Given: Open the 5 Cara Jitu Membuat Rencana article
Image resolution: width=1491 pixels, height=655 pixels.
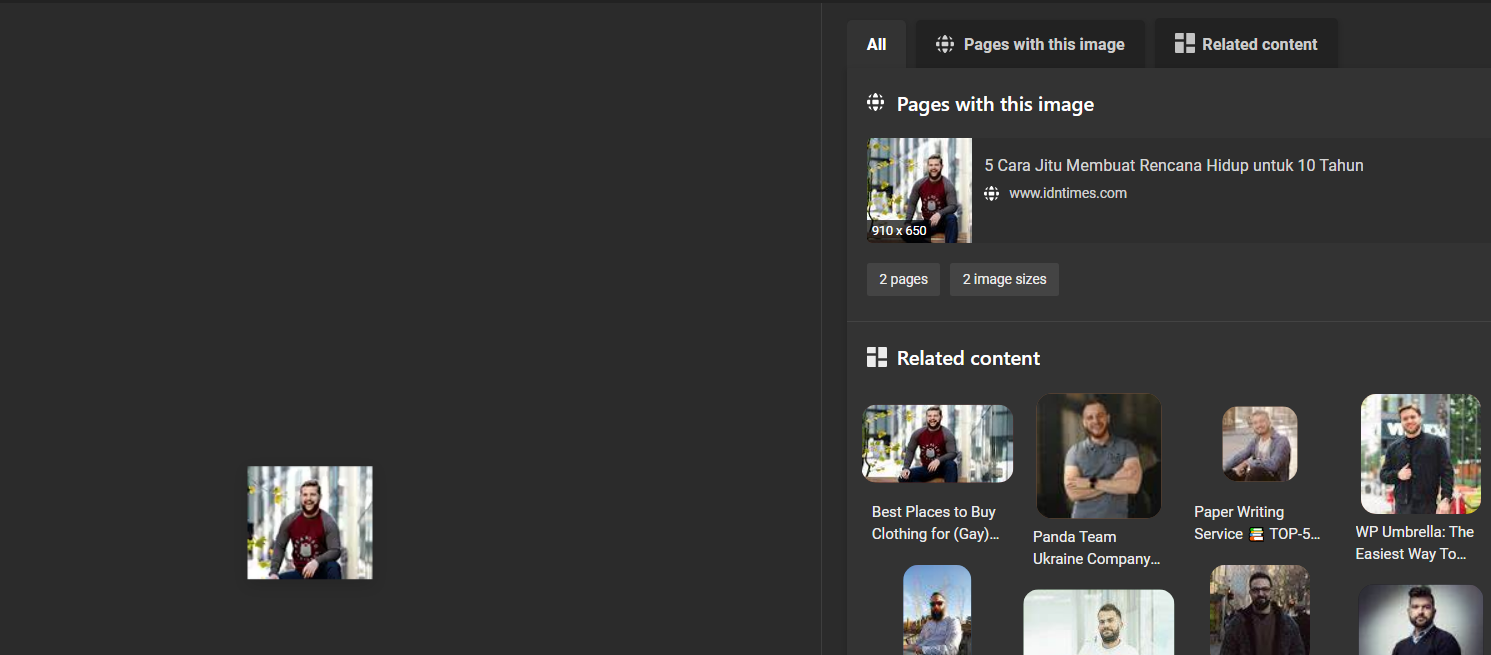Looking at the screenshot, I should (x=1173, y=165).
